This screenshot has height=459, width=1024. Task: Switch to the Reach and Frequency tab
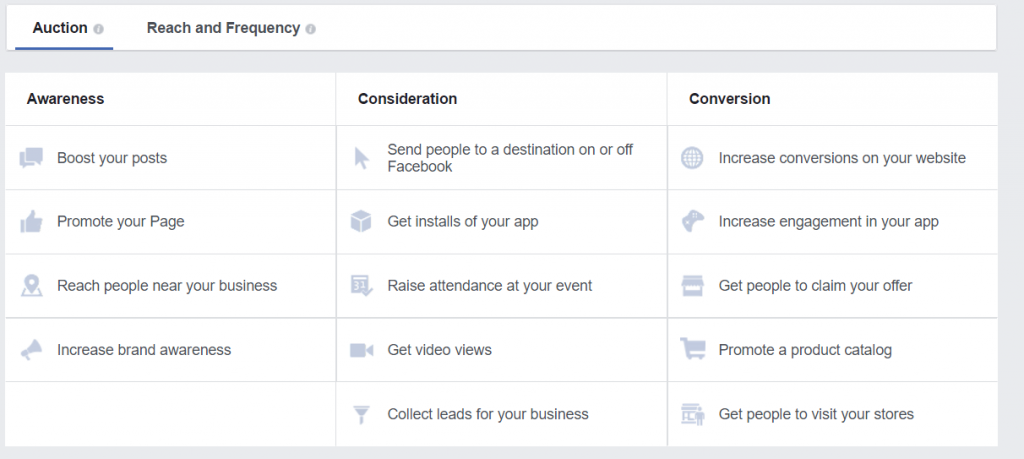pyautogui.click(x=231, y=28)
